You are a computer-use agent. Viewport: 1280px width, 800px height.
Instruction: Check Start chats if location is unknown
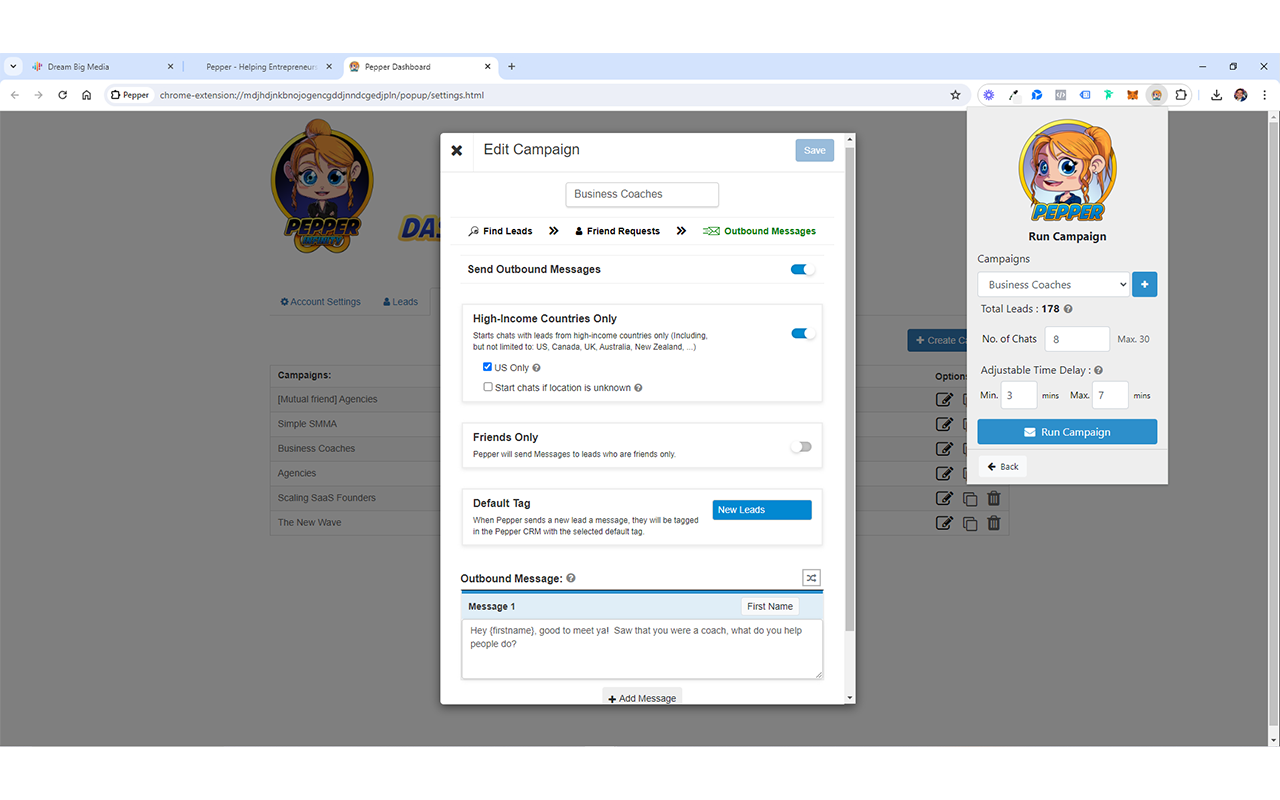[x=488, y=387]
